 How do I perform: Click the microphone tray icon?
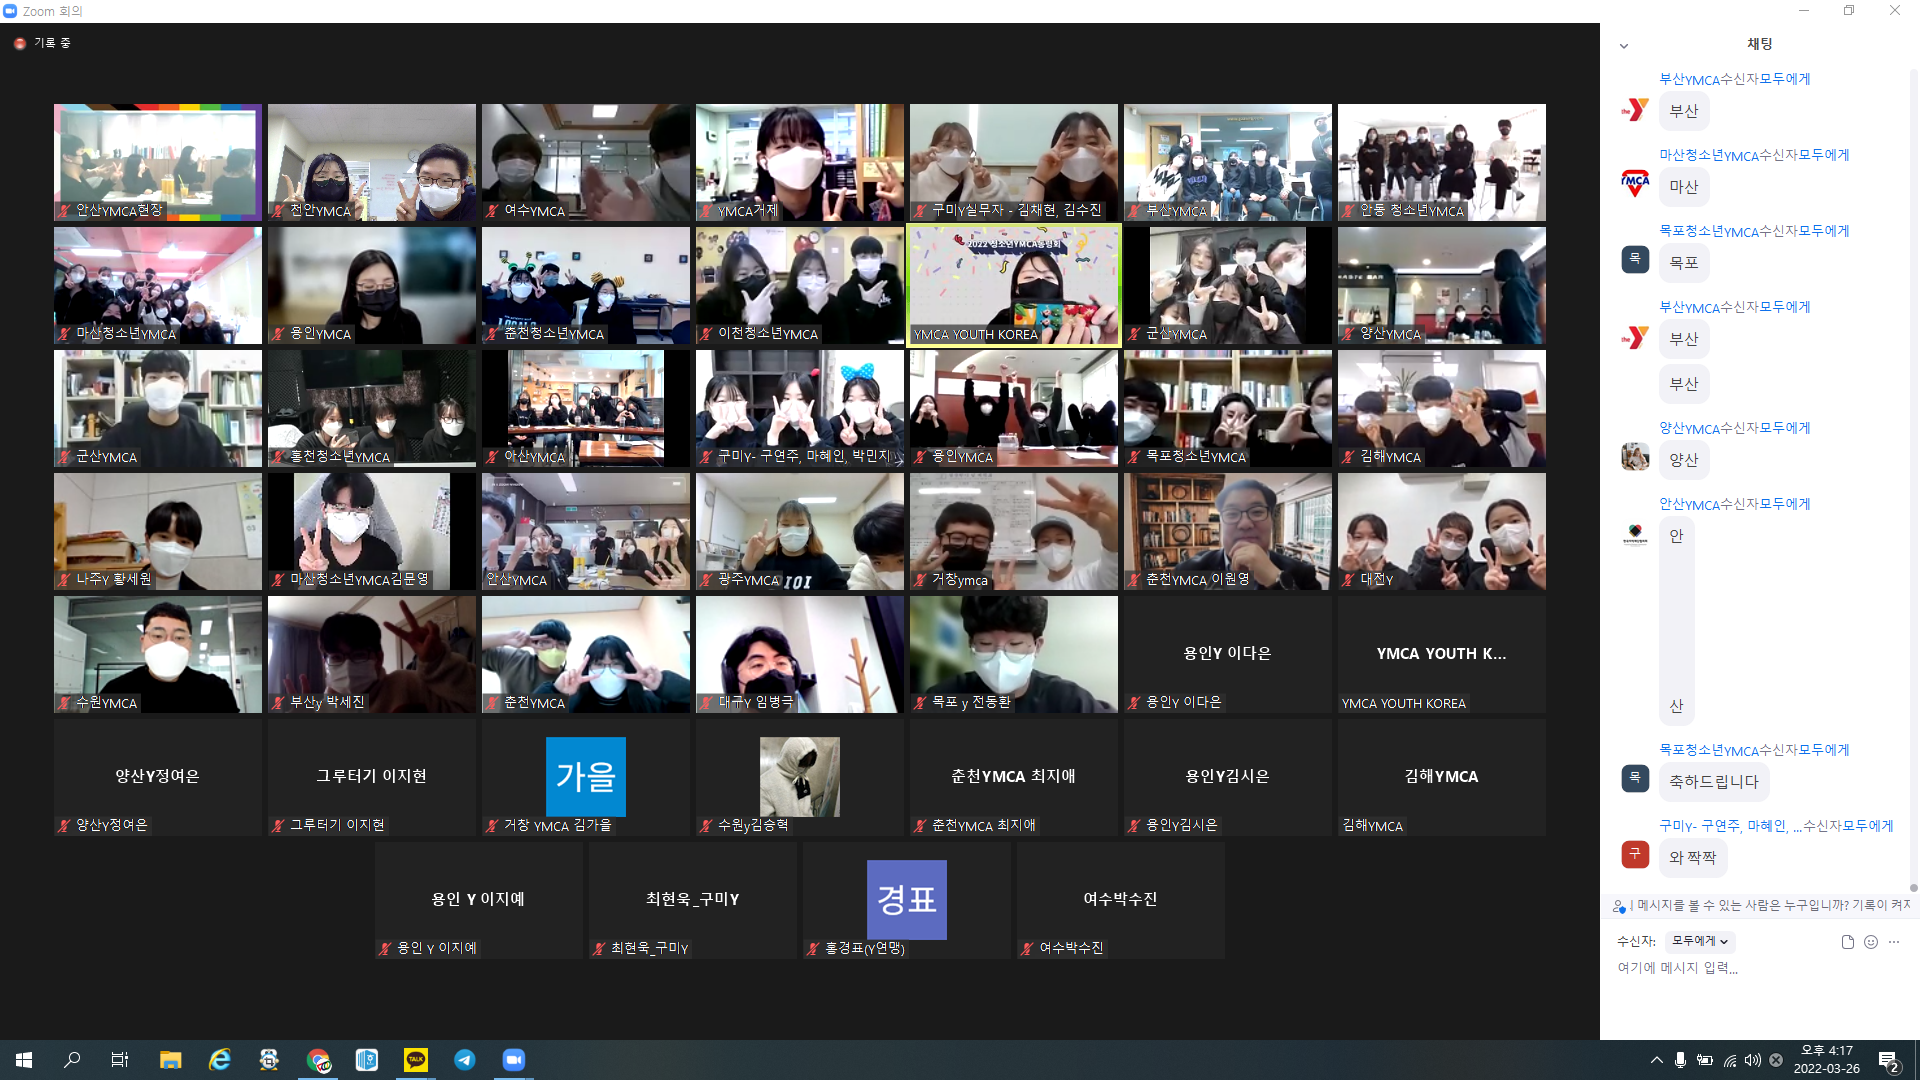click(1681, 1060)
